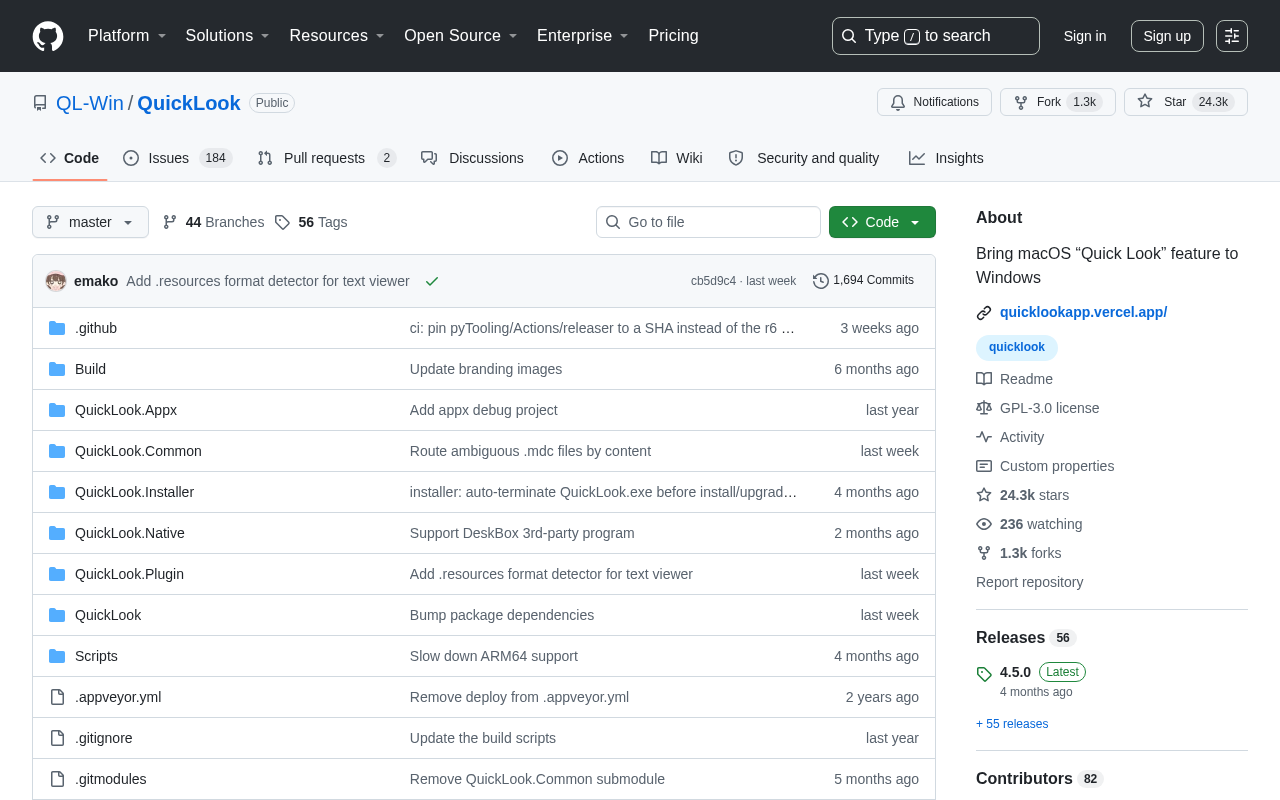Click the Star icon
This screenshot has height=800, width=1280.
click(x=1145, y=101)
